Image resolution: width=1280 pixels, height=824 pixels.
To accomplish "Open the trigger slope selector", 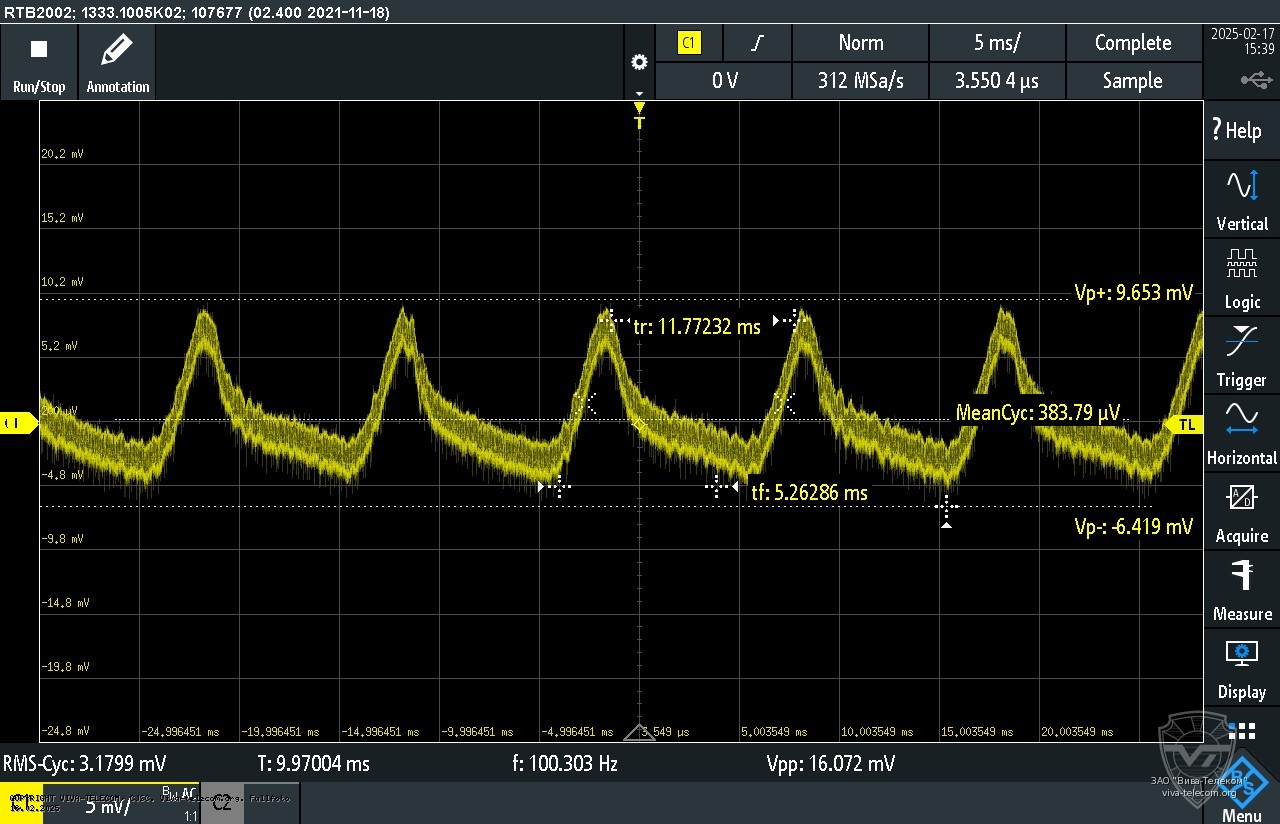I will 757,43.
